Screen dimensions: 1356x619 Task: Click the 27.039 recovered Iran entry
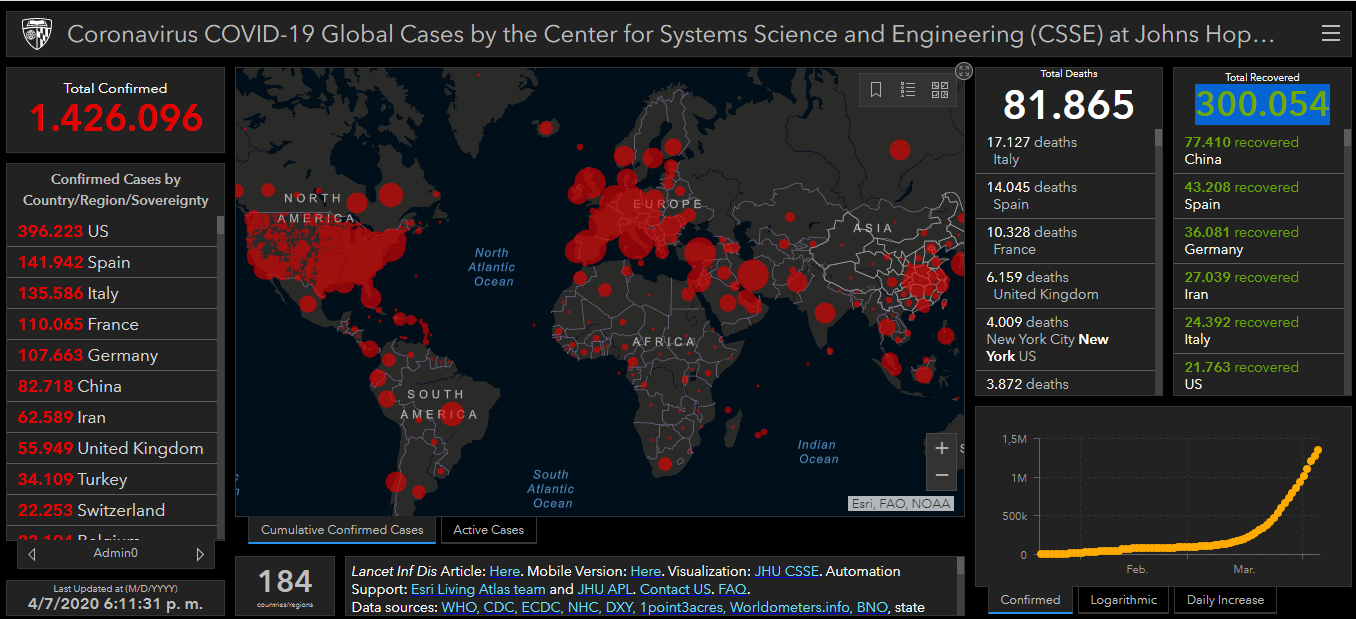1261,285
